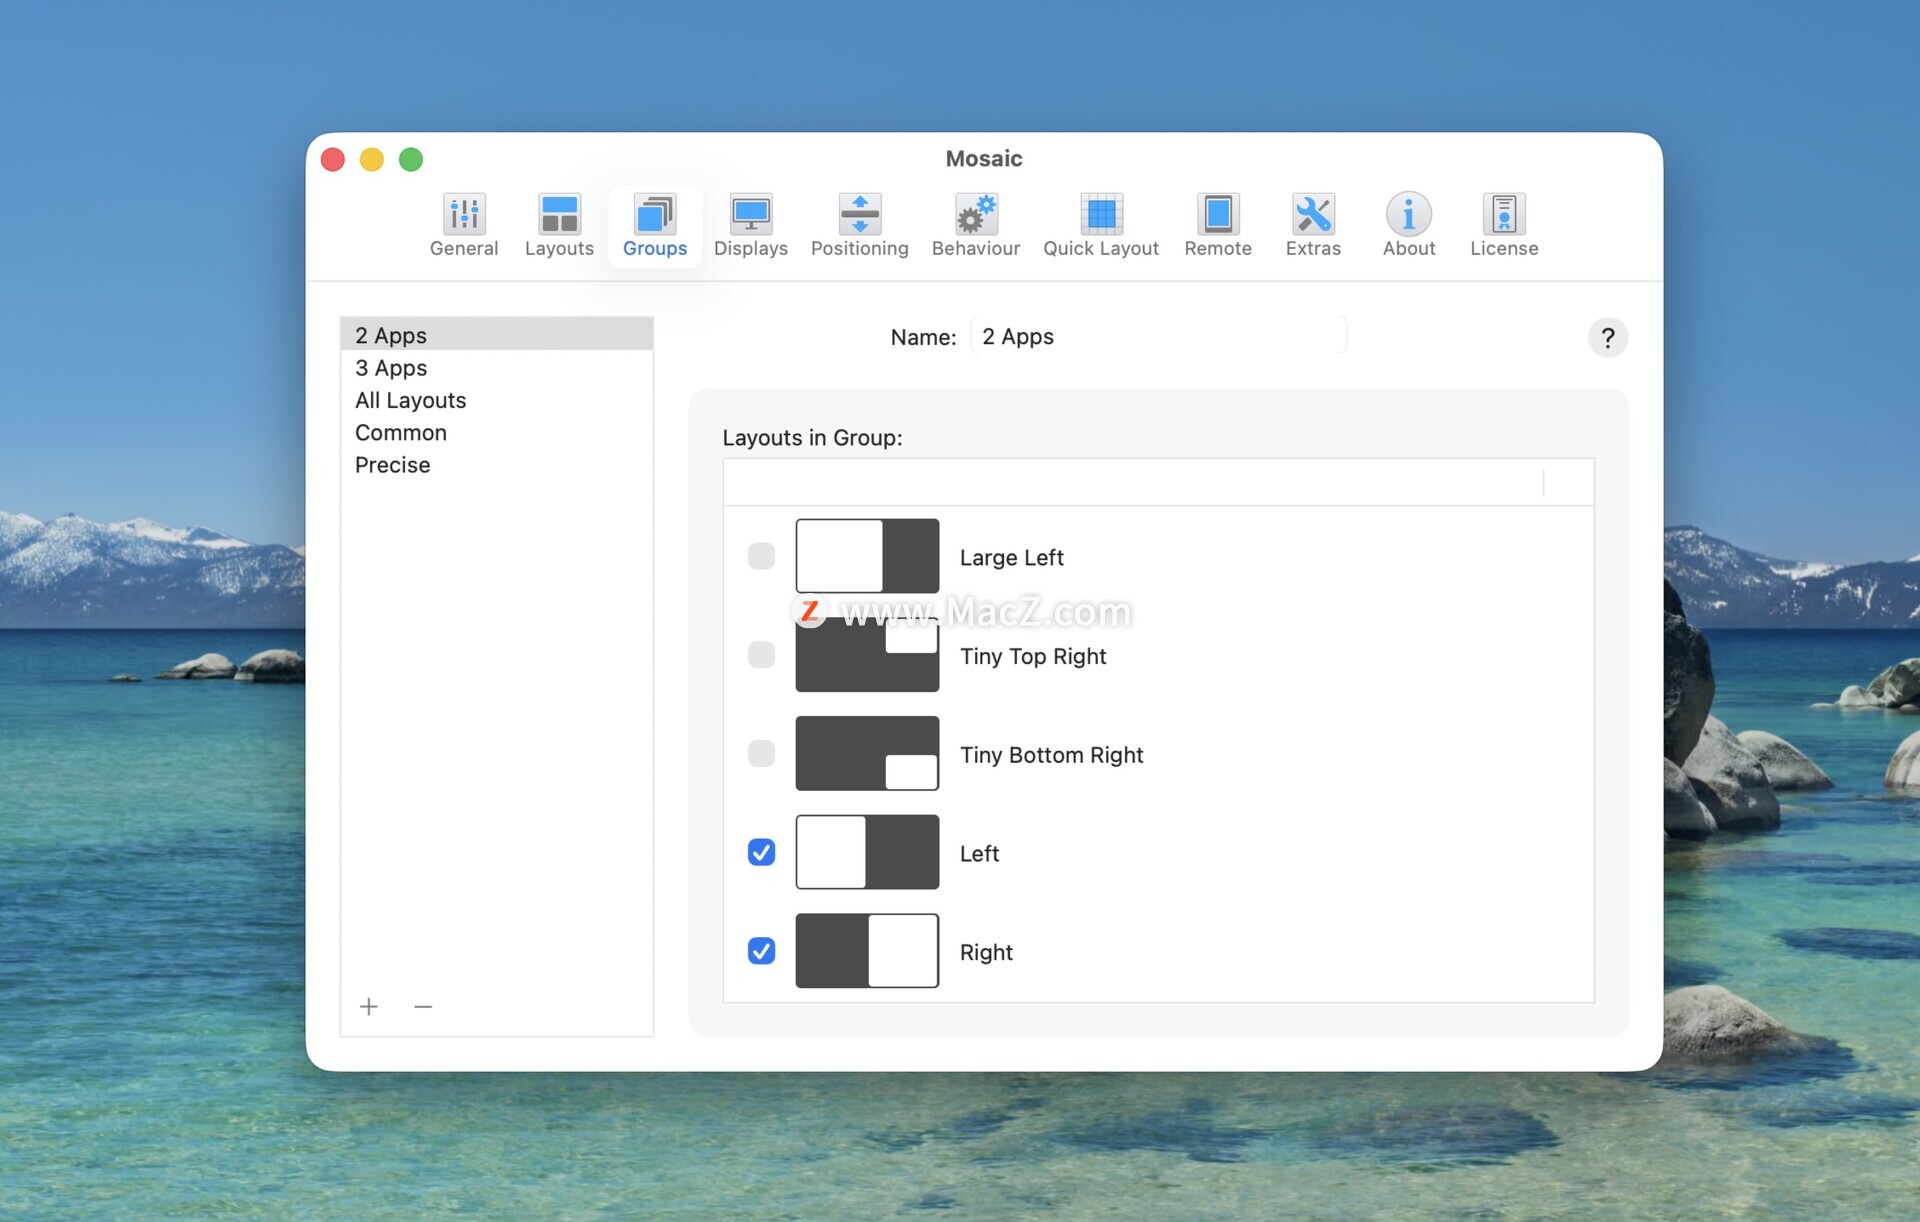
Task: Uncheck the Left layout checkbox
Action: 761,852
